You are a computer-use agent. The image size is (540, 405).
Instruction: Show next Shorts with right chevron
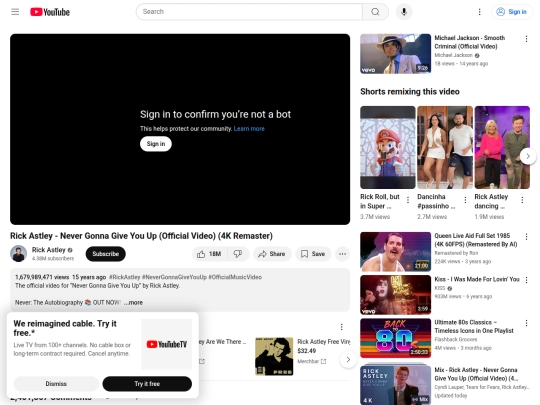[528, 156]
